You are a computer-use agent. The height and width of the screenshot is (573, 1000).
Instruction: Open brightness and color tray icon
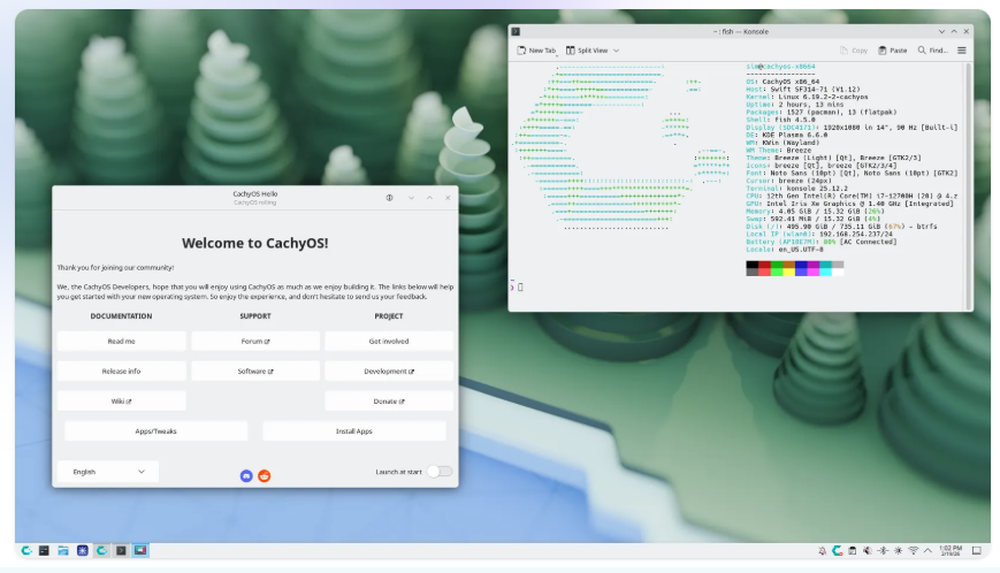click(898, 551)
